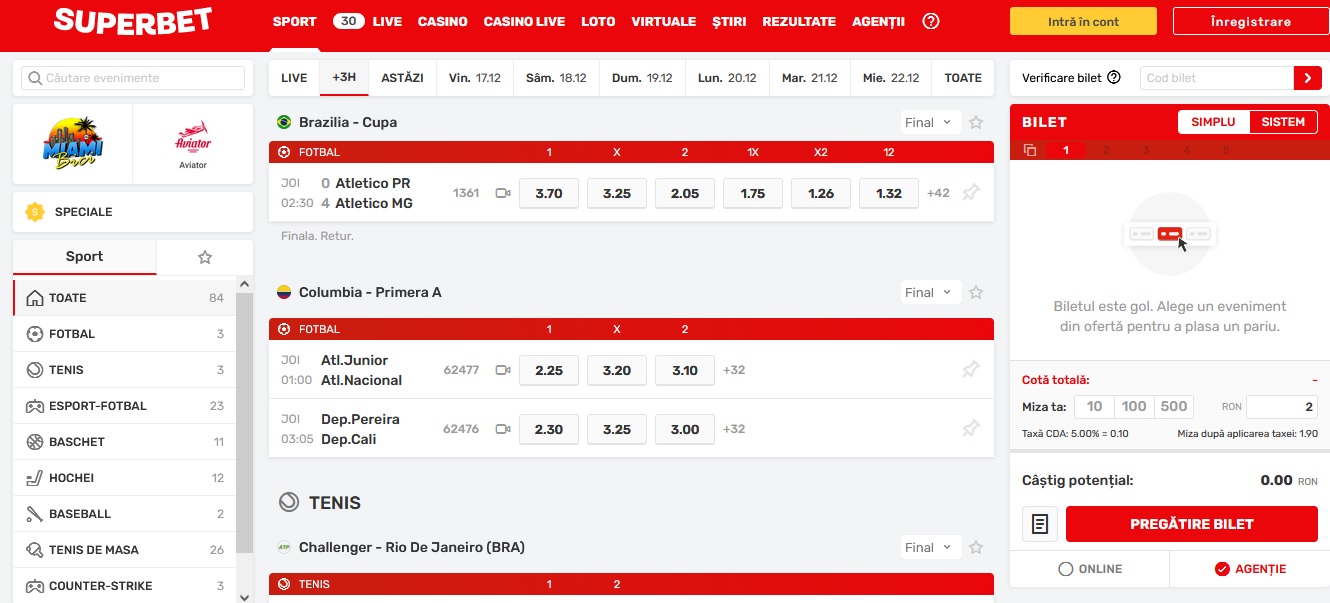
Task: Open the help question mark in top navigation
Action: (x=931, y=21)
